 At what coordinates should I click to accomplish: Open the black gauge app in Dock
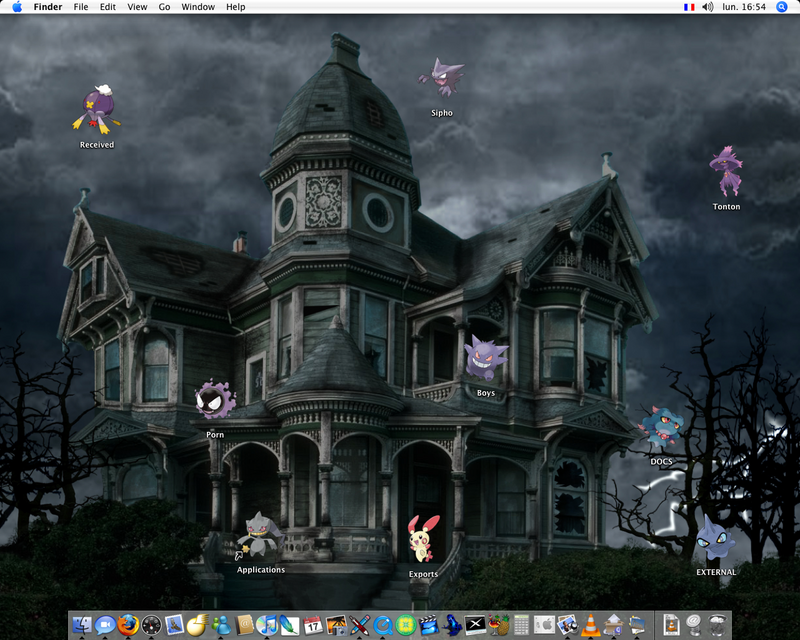152,625
